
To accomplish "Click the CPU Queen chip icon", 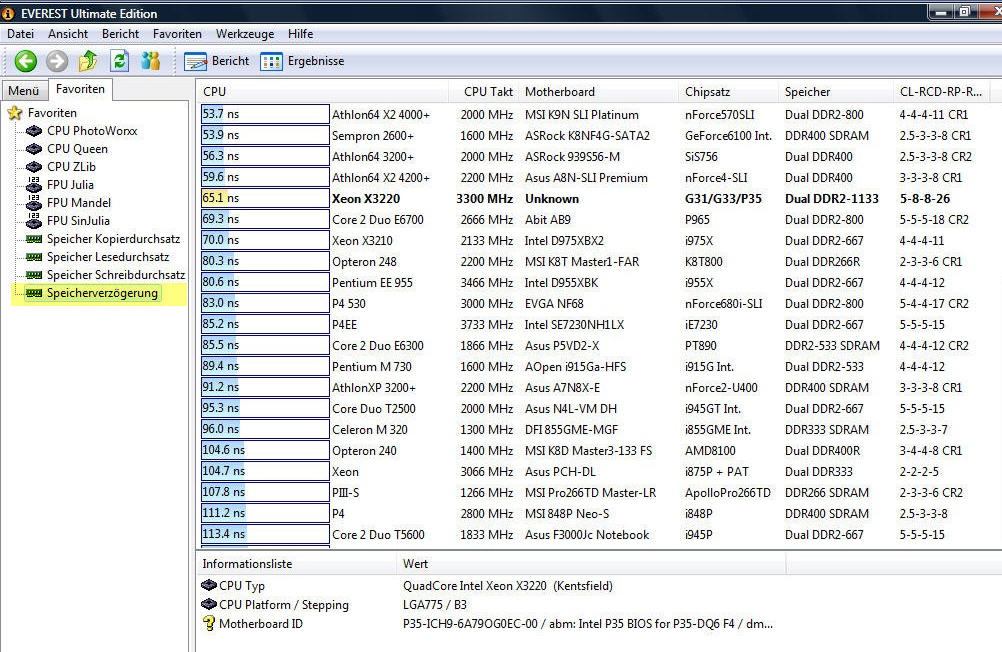I will (x=34, y=149).
